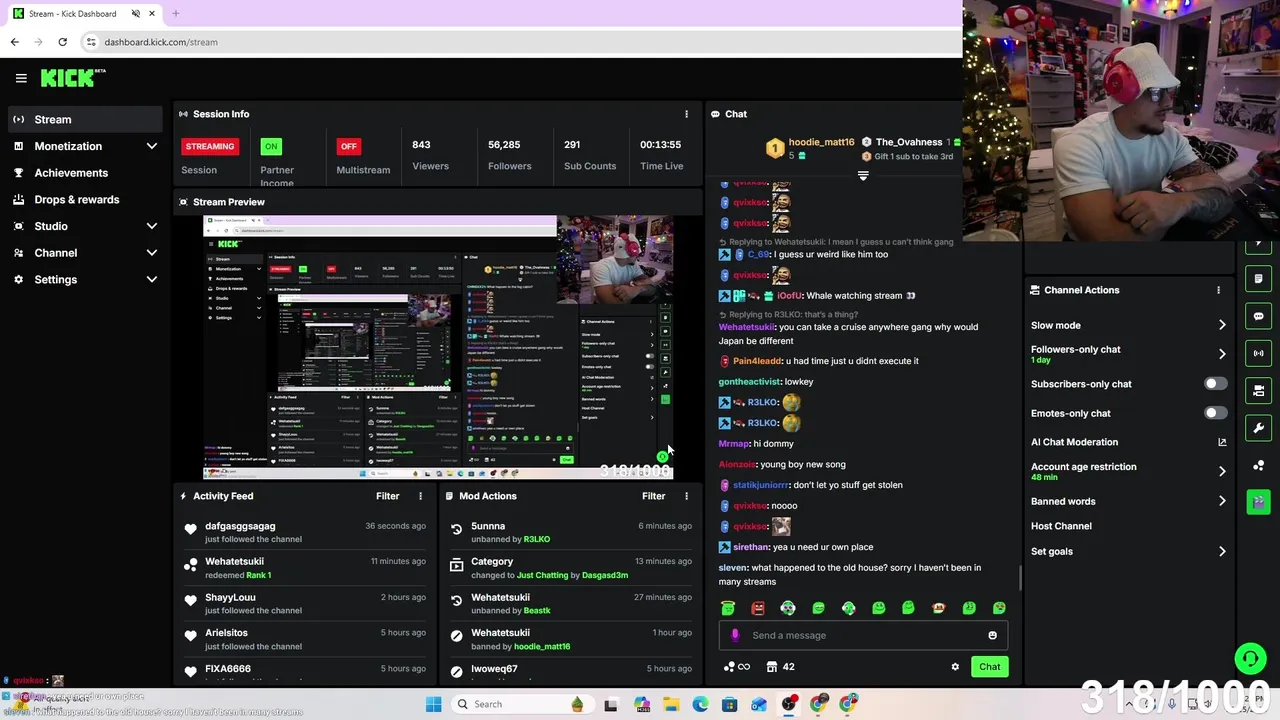This screenshot has width=1280, height=720.
Task: Open Session Info three-dot menu
Action: pos(686,114)
